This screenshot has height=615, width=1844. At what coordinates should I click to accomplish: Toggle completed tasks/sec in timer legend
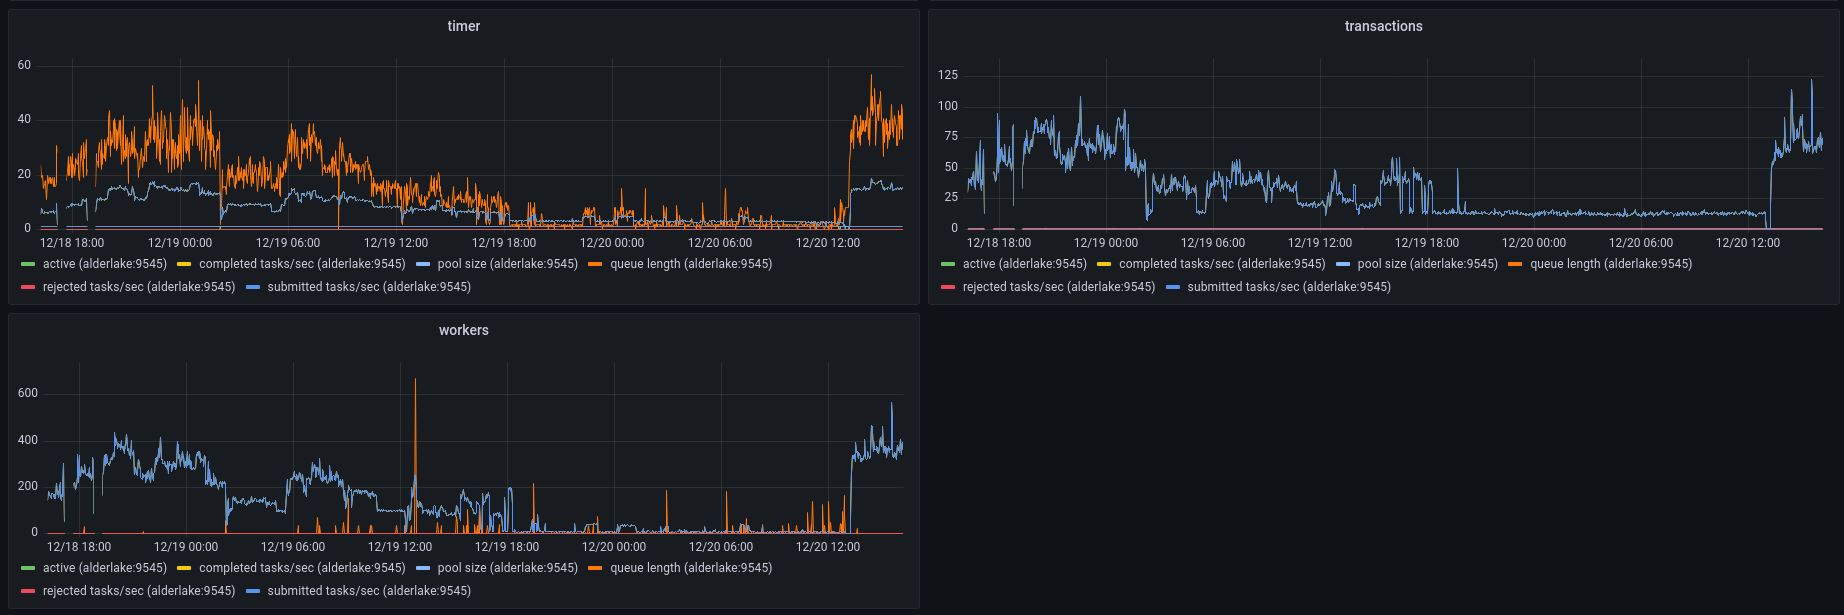[x=302, y=264]
